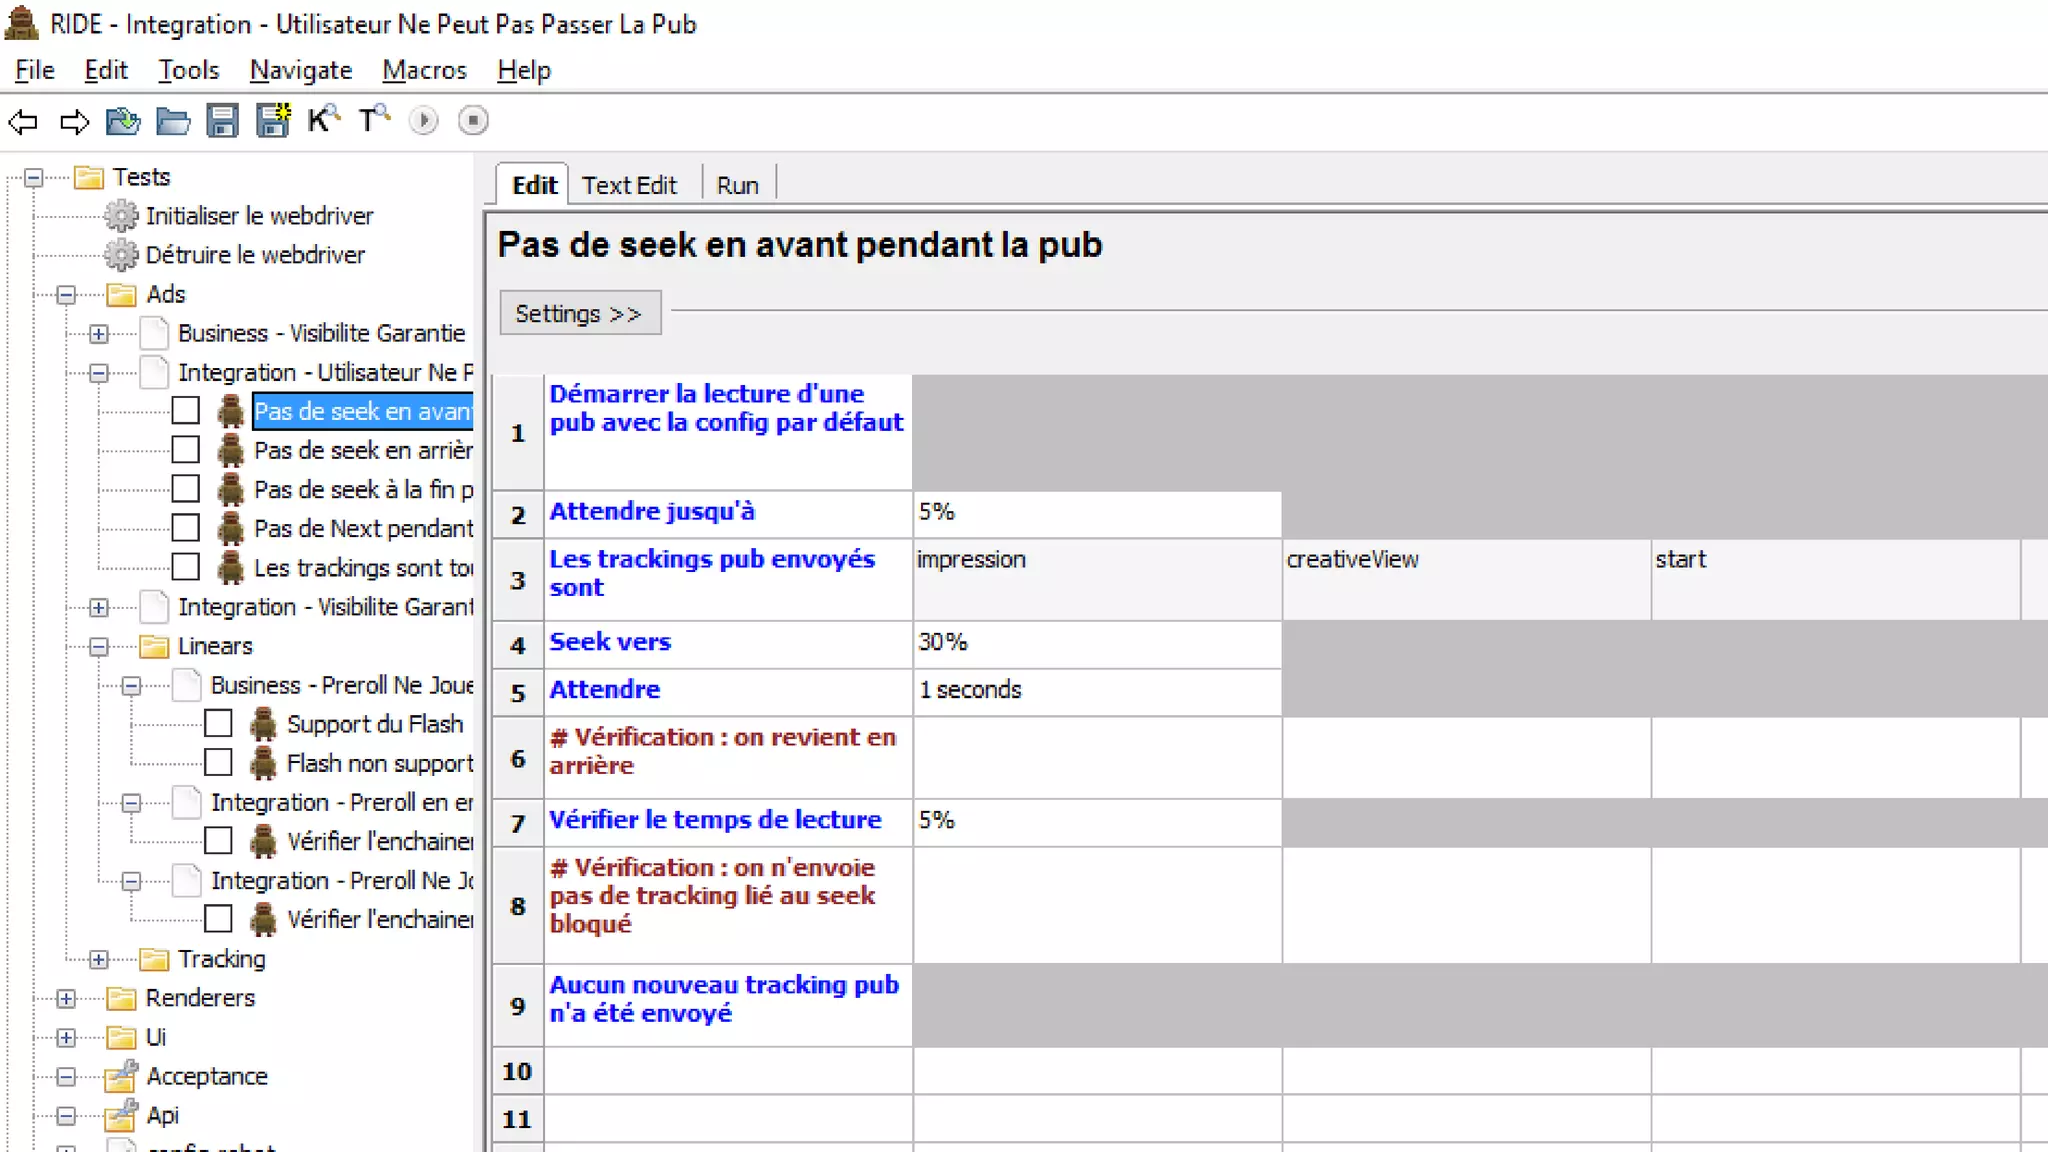Expand the Renderers folder node
This screenshot has width=2048, height=1152.
click(x=66, y=999)
